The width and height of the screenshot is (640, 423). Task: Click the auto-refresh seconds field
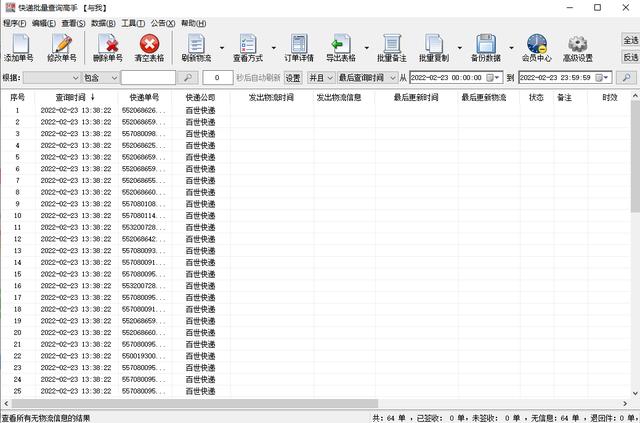click(x=218, y=78)
